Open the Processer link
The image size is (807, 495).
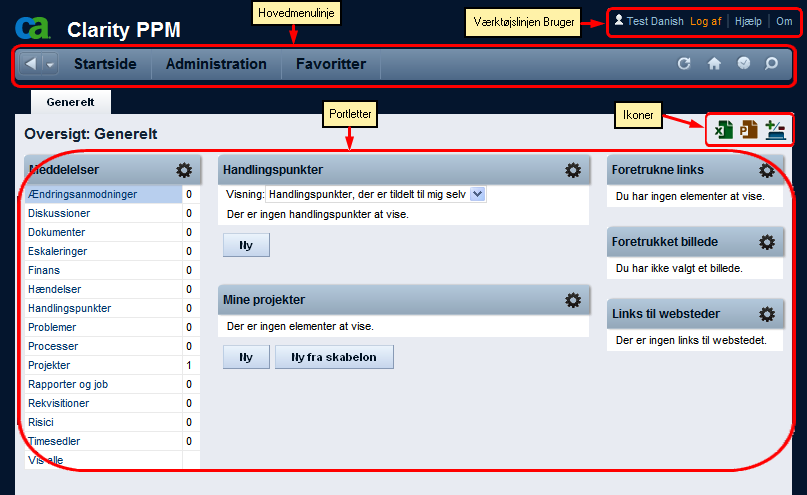point(52,346)
